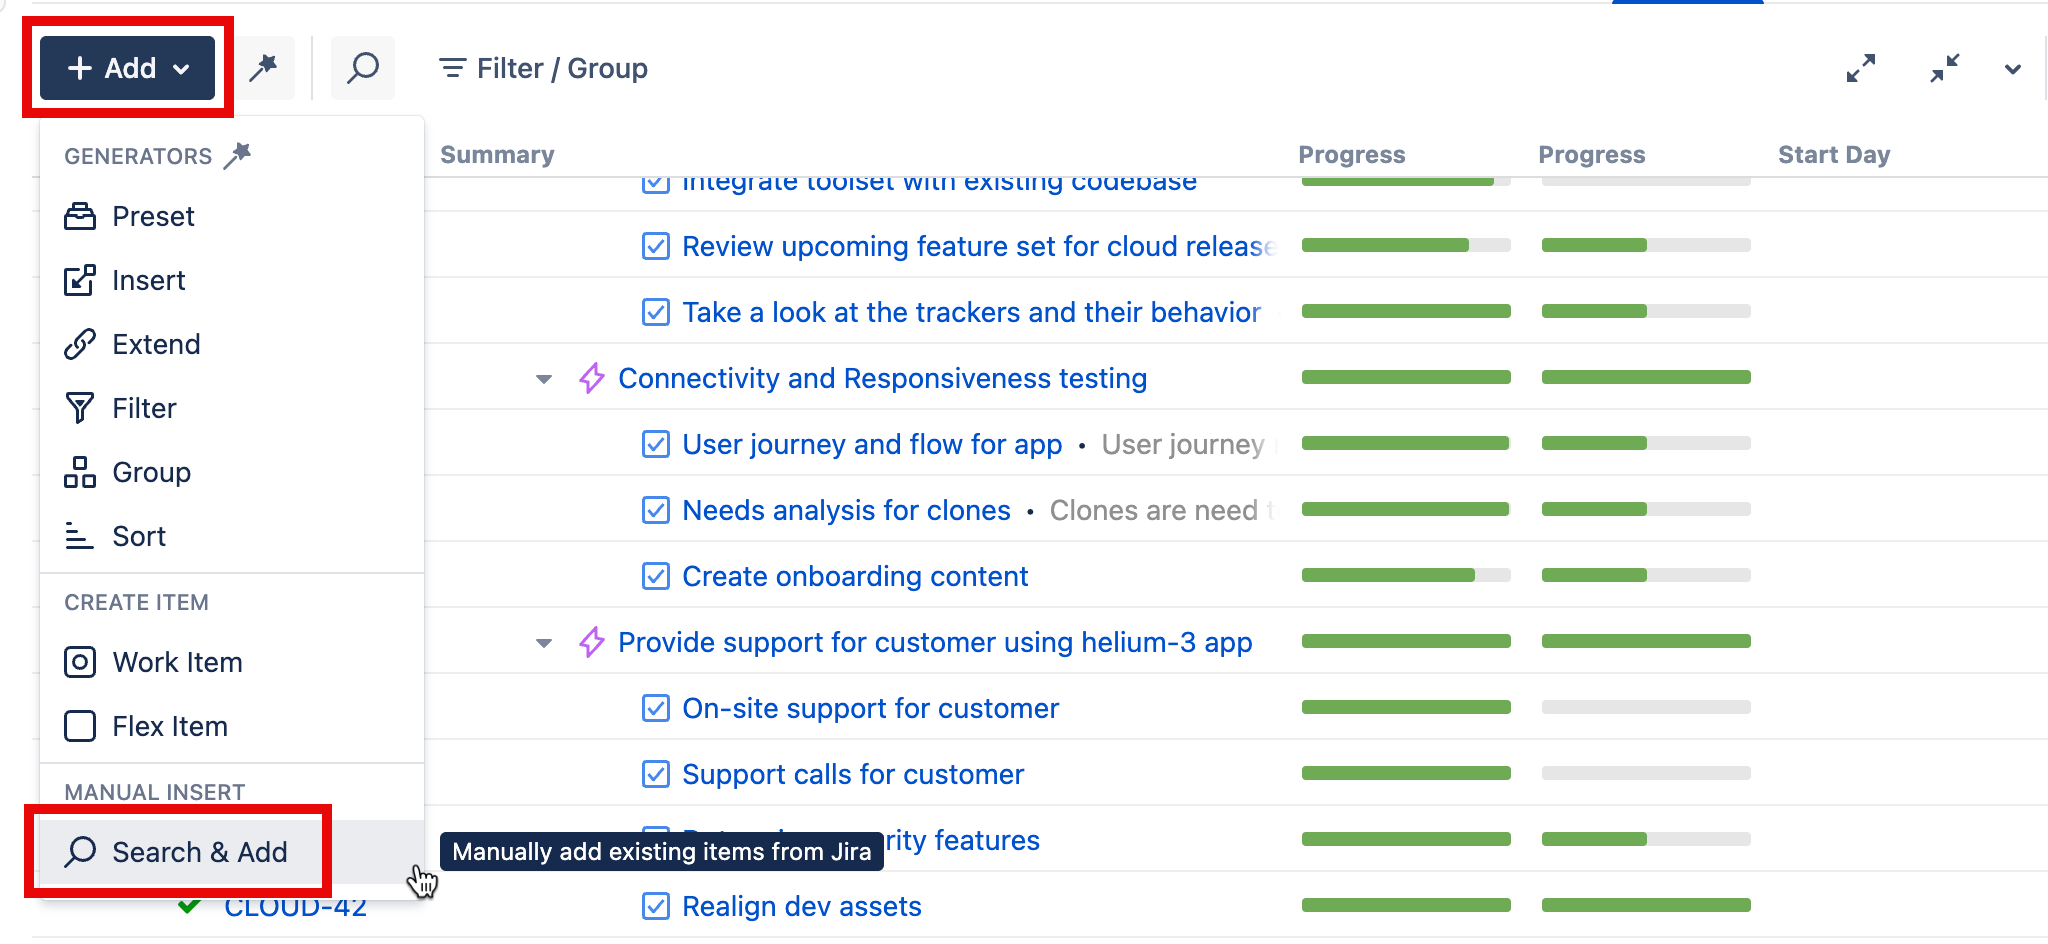Collapse Connectivity and Responsiveness testing row
The width and height of the screenshot is (2048, 944).
(544, 379)
